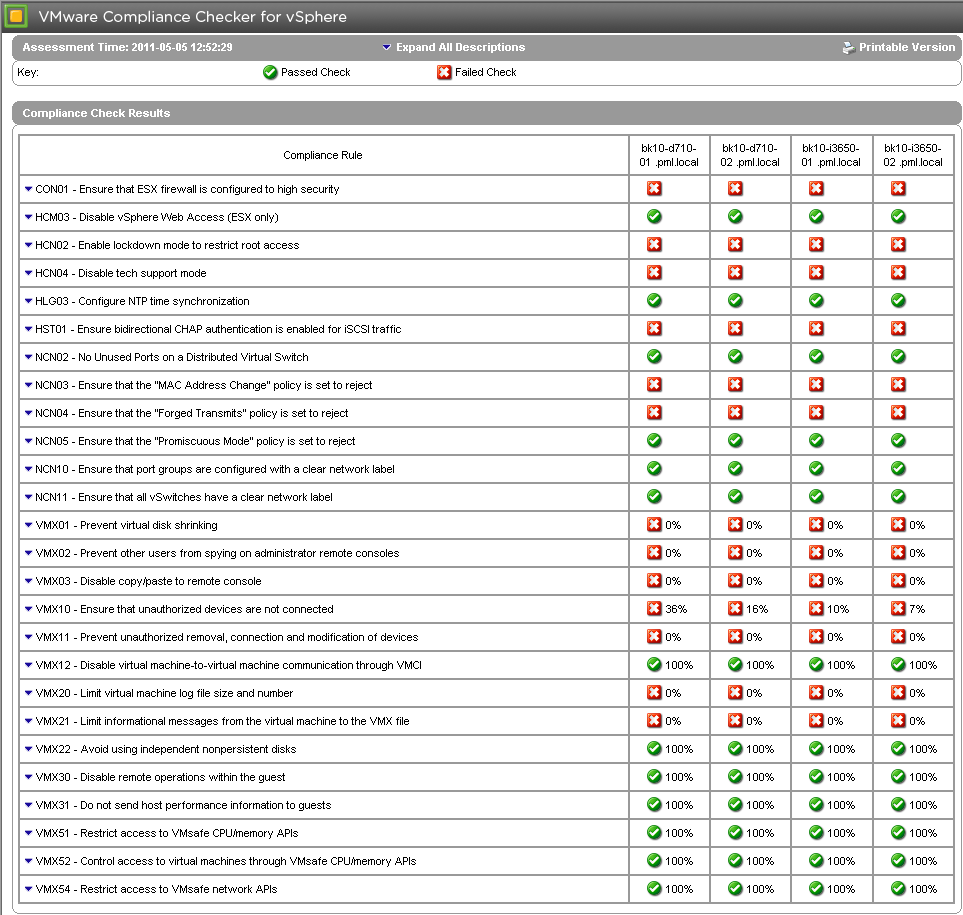The height and width of the screenshot is (915, 963).
Task: Click the red Failed Check key icon
Action: [x=444, y=72]
